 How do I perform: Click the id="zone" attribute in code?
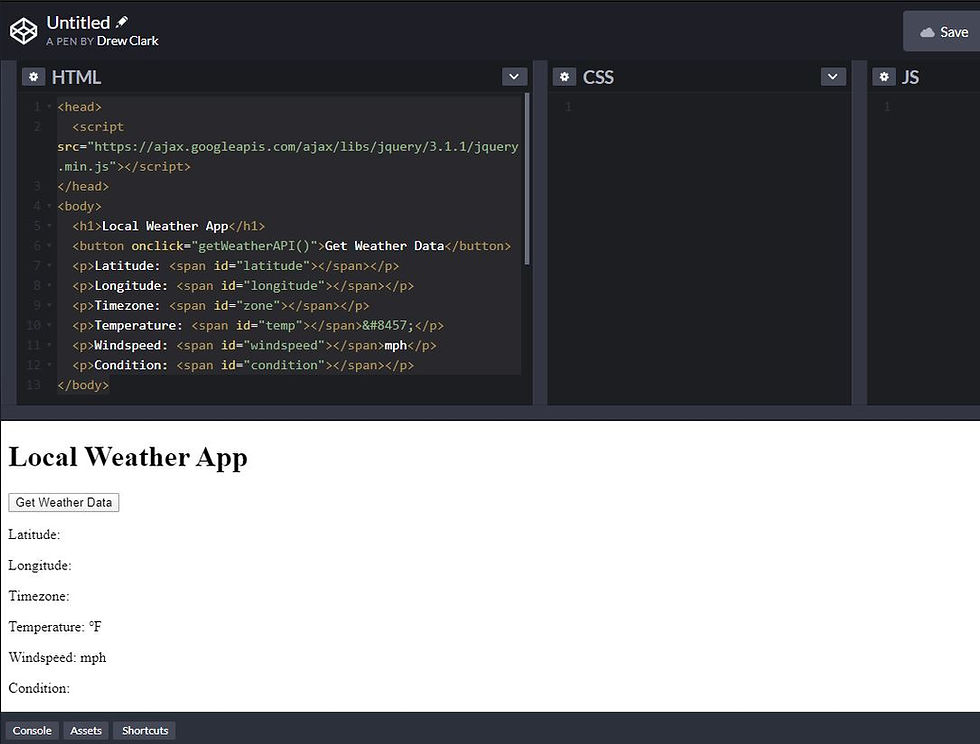click(x=247, y=306)
